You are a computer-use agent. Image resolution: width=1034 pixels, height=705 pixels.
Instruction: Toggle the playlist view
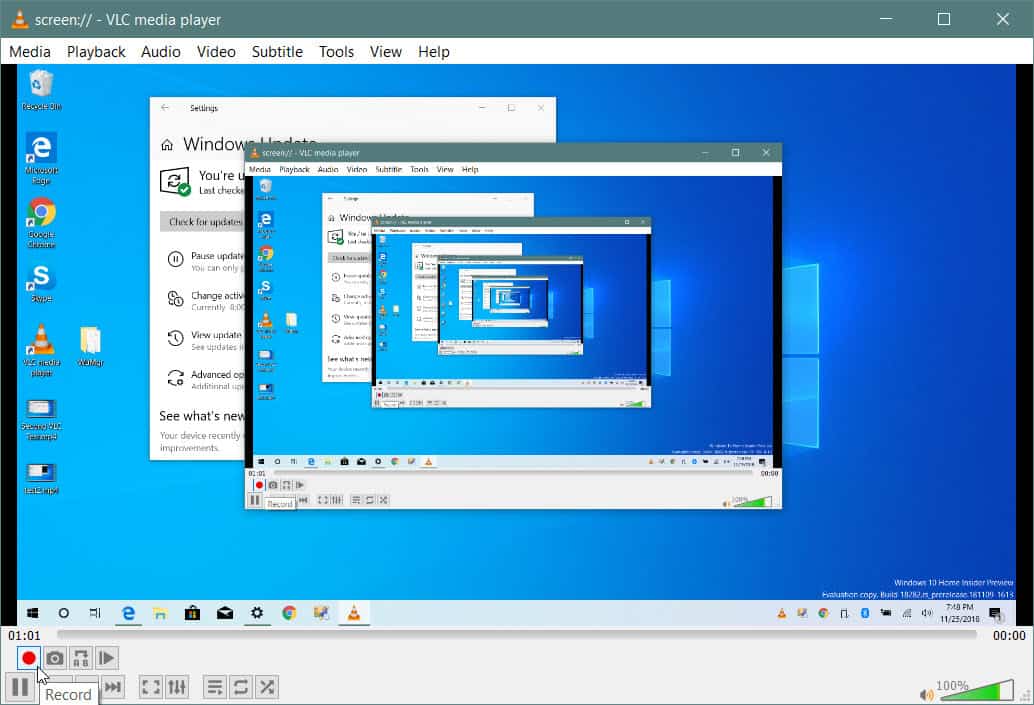214,687
